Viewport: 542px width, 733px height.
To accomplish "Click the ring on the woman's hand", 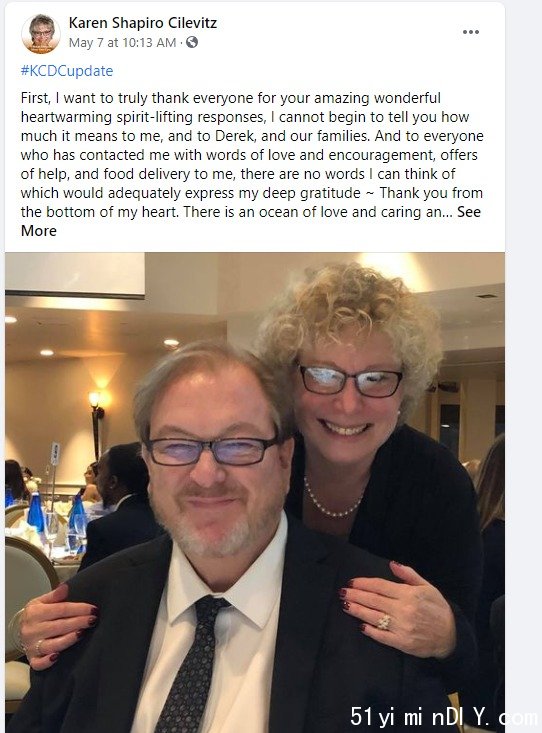I will pos(384,622).
